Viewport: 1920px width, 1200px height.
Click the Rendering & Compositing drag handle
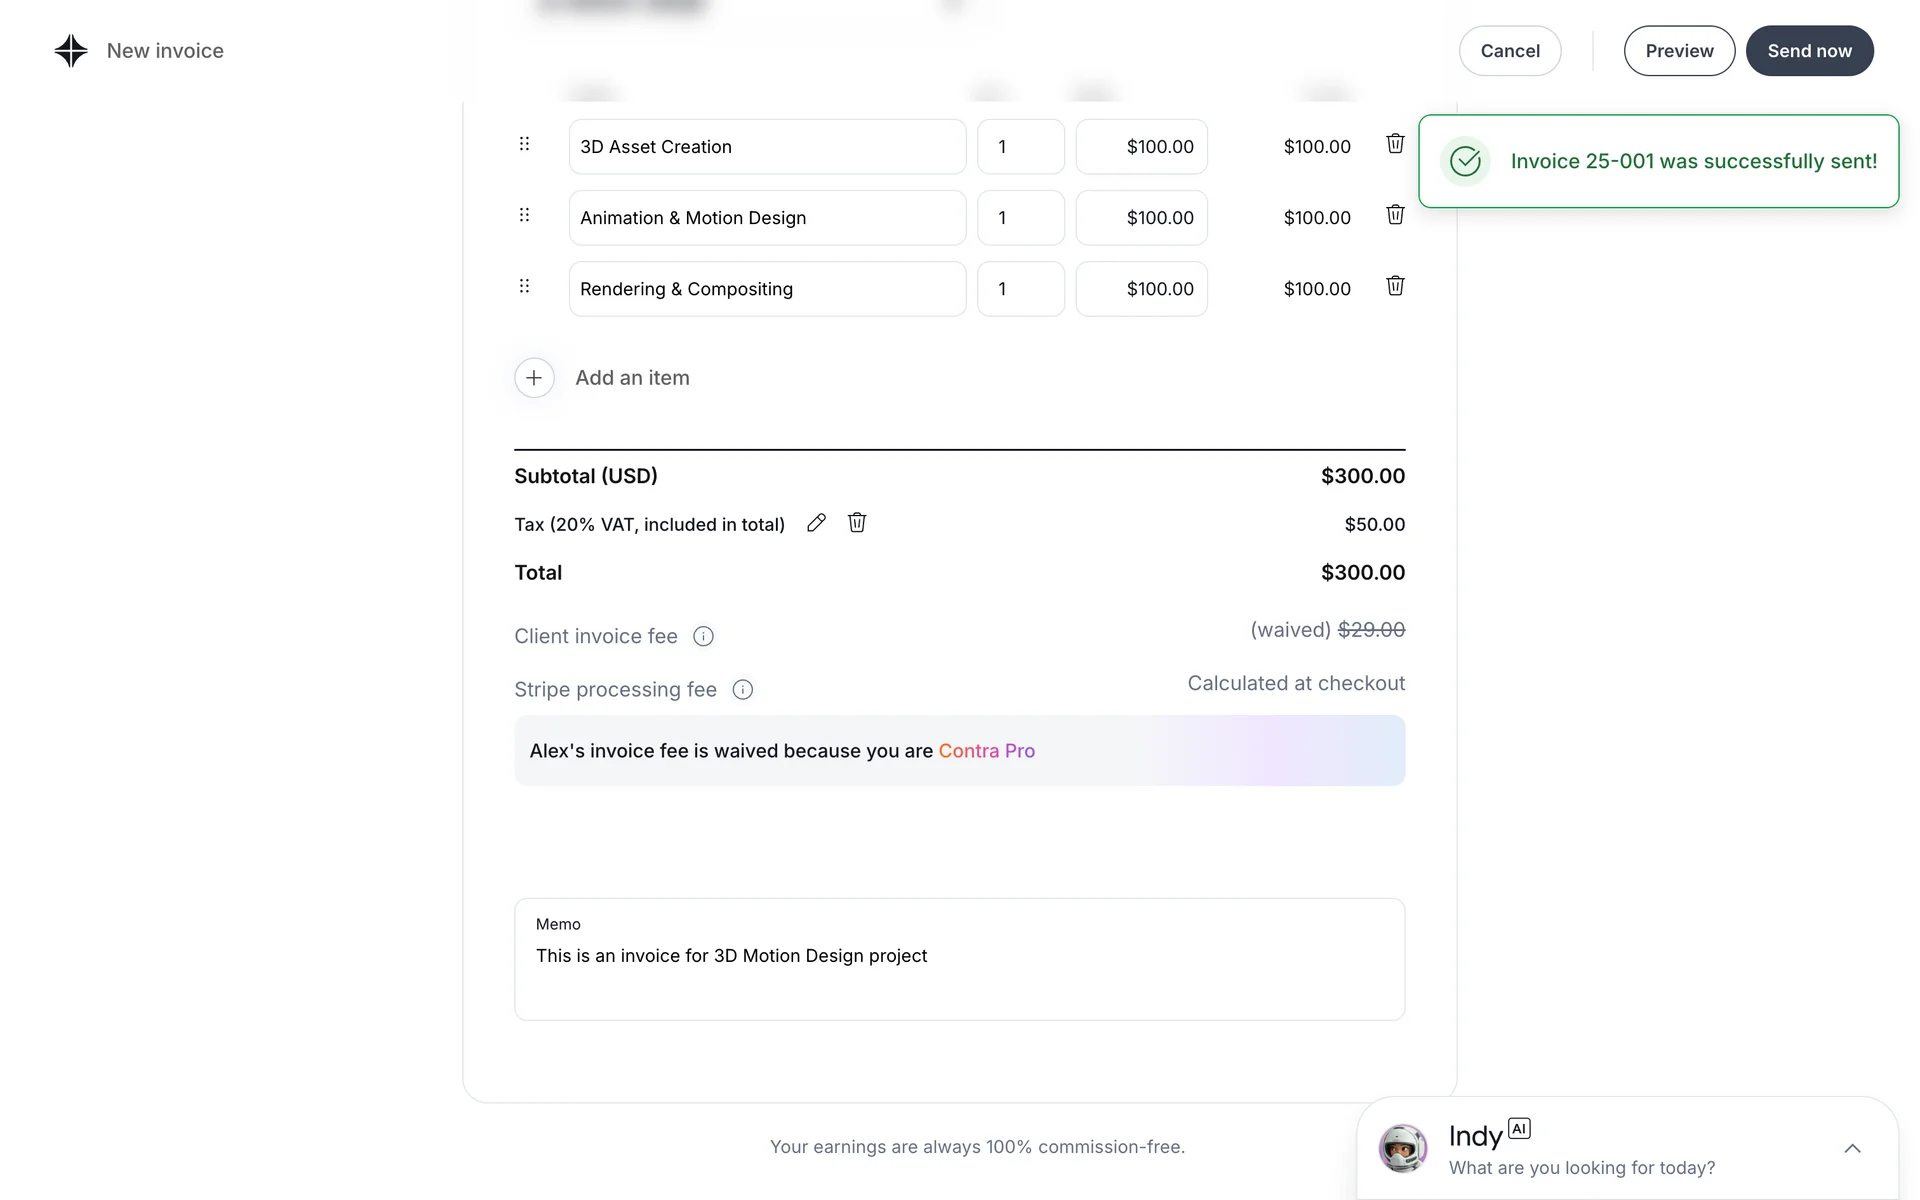point(524,286)
